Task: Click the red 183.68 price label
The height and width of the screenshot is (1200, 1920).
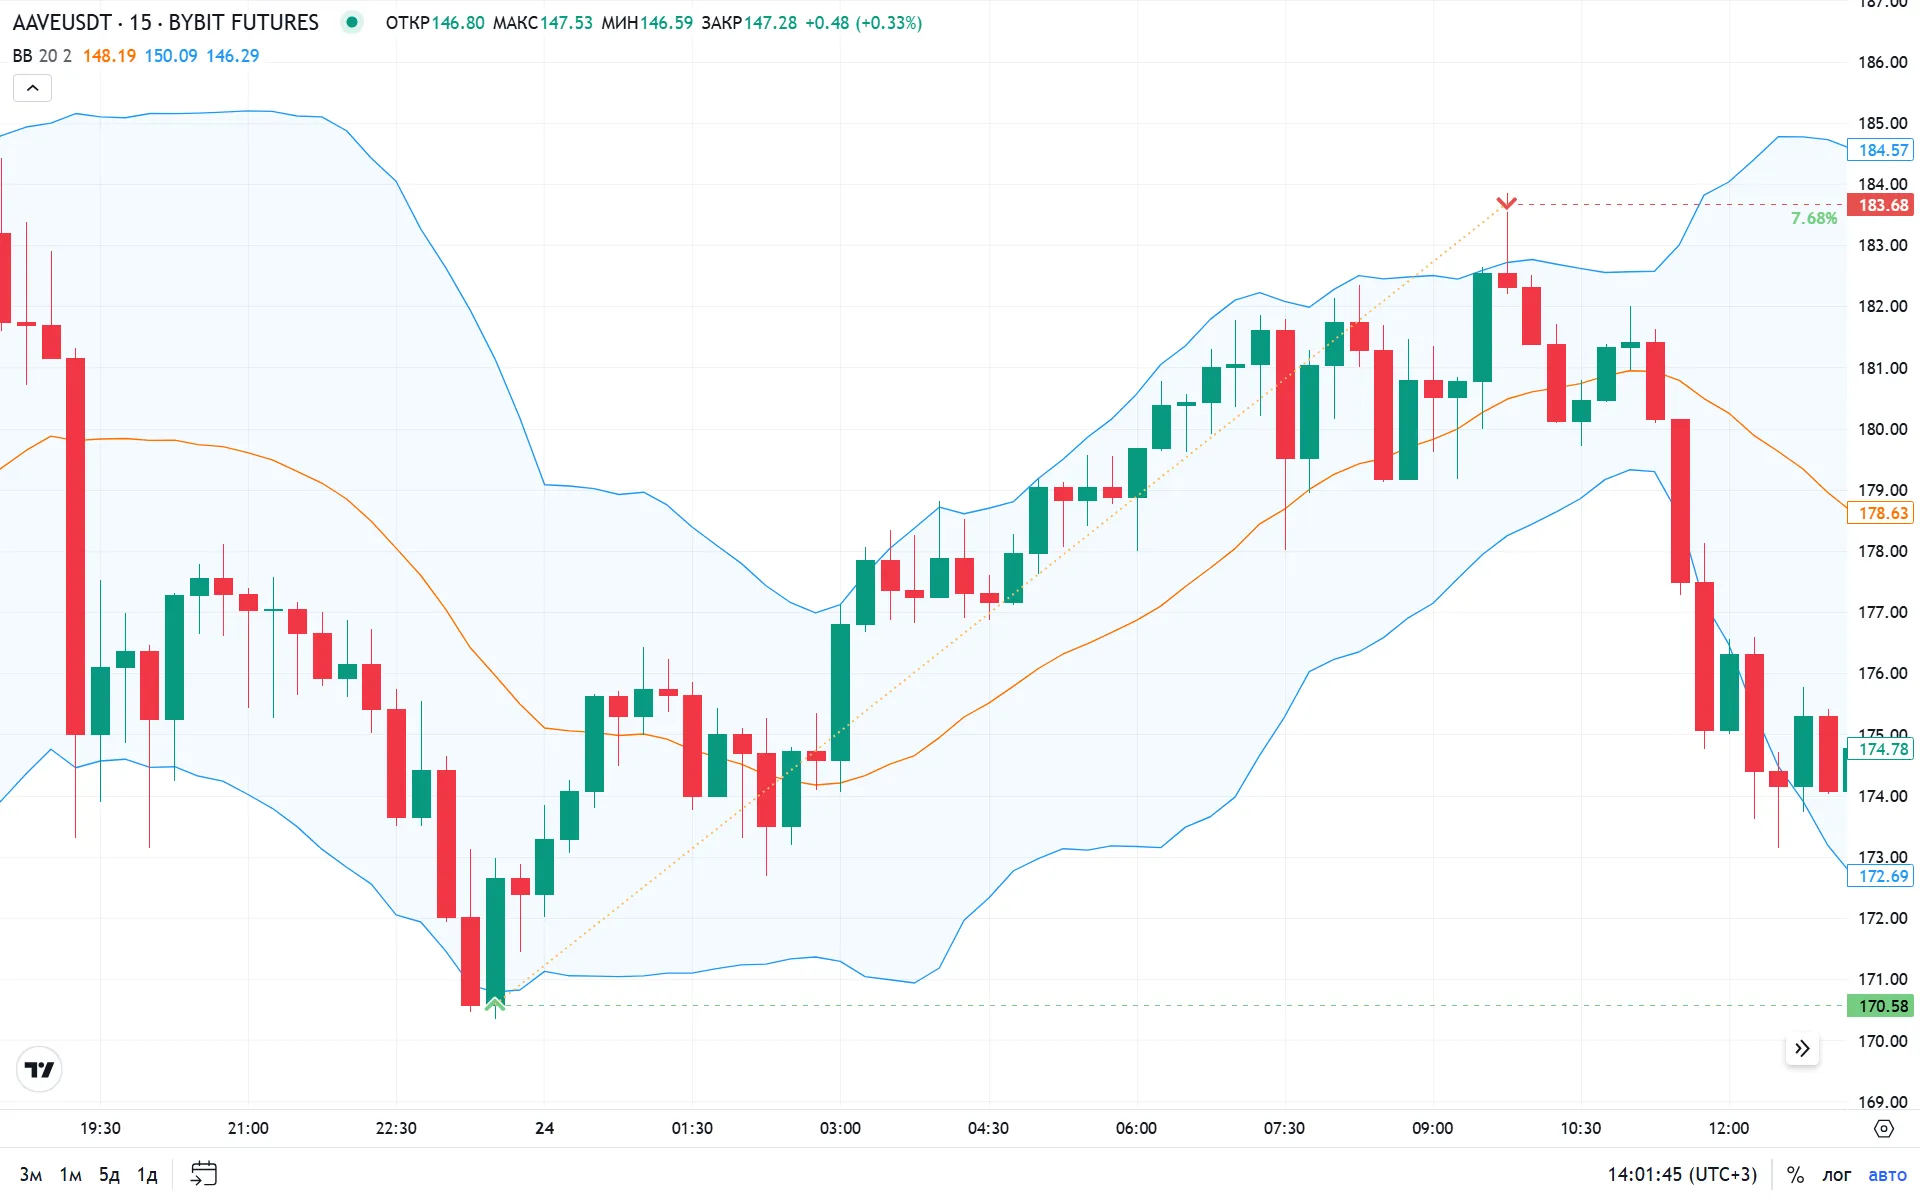Action: tap(1883, 205)
